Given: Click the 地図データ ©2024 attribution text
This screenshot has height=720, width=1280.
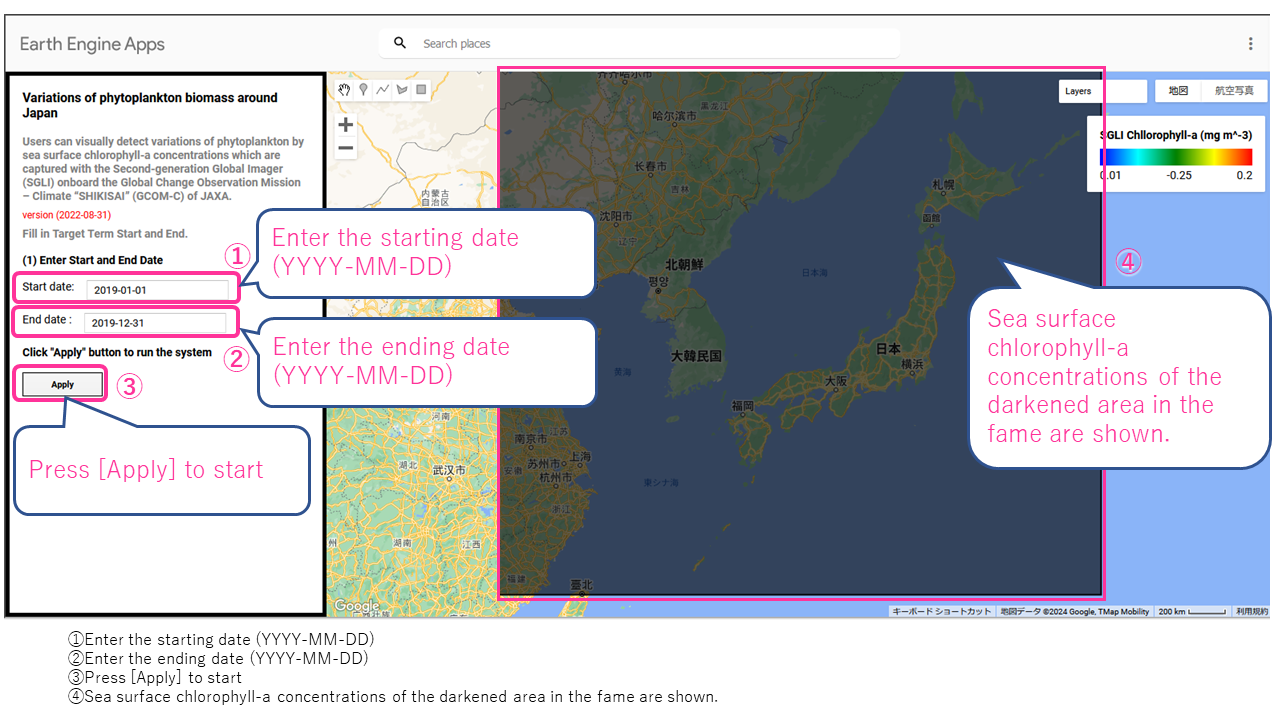Looking at the screenshot, I should pyautogui.click(x=1075, y=611).
